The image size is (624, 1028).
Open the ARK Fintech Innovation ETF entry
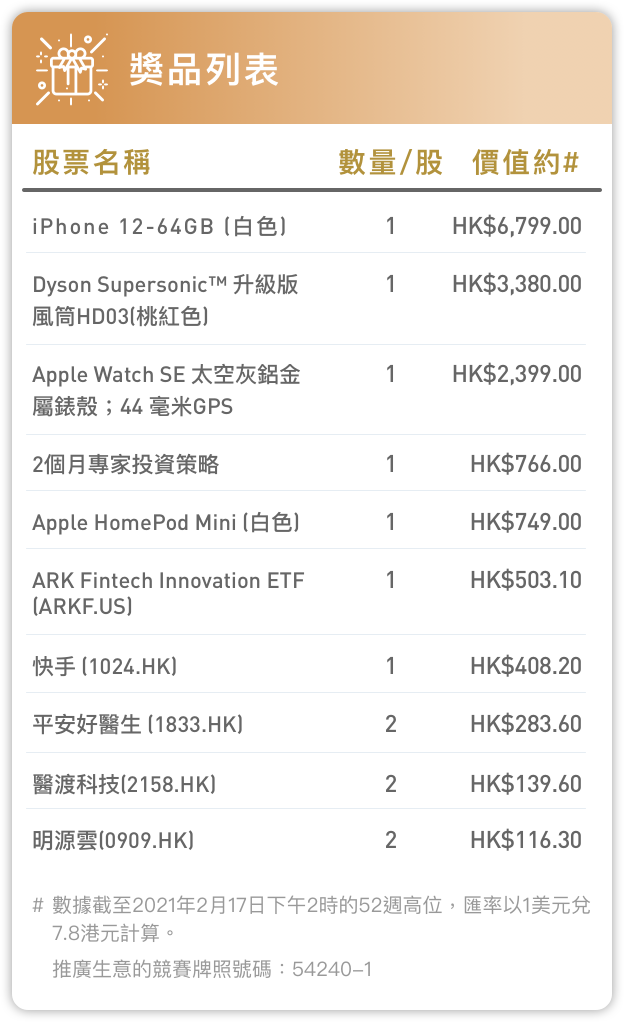click(168, 592)
